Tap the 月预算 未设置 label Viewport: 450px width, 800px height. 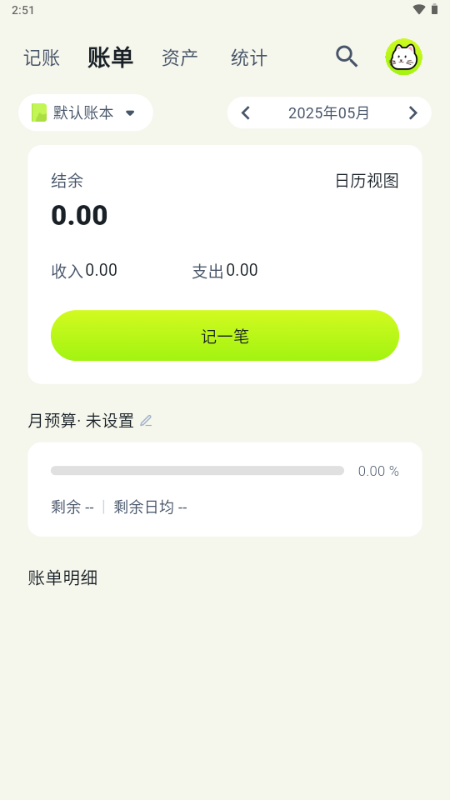tap(81, 421)
